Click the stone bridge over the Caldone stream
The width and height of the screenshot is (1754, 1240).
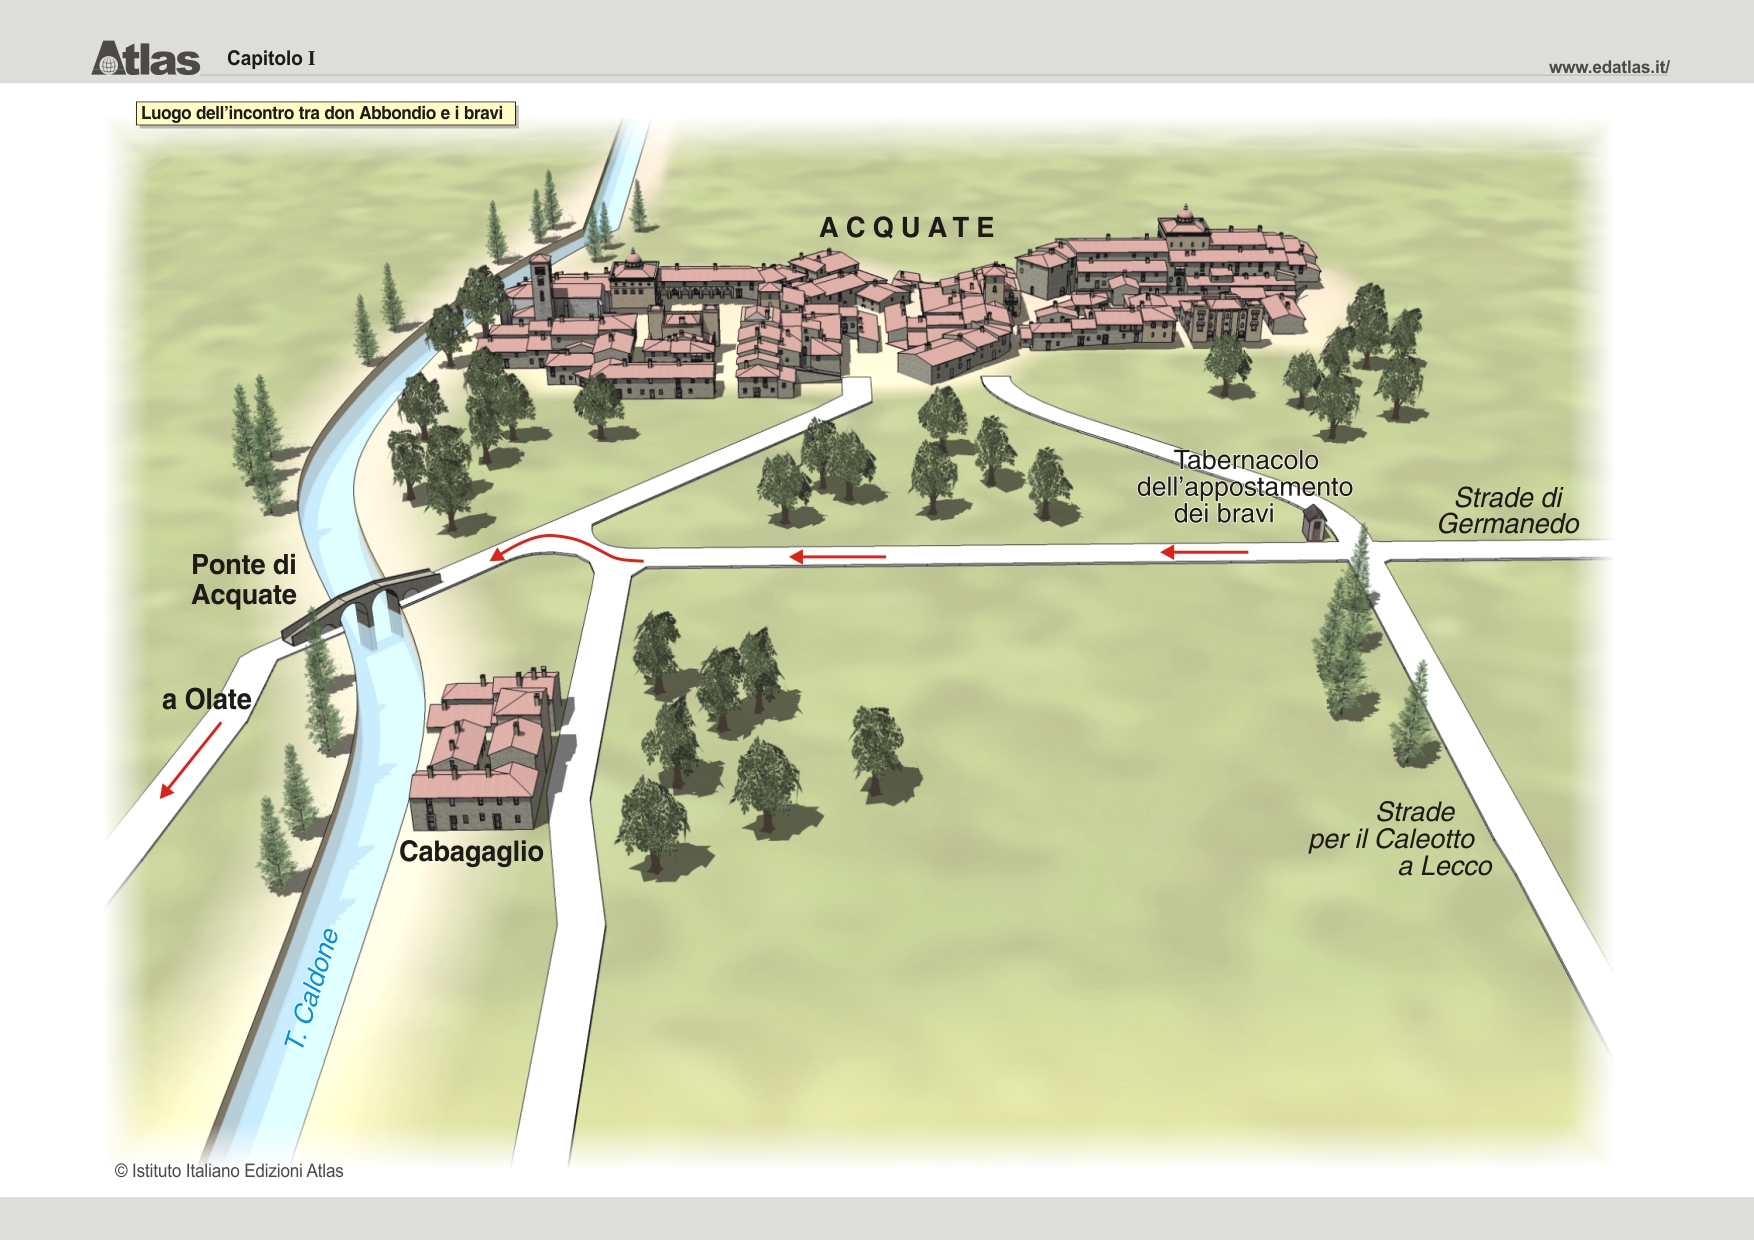tap(362, 603)
